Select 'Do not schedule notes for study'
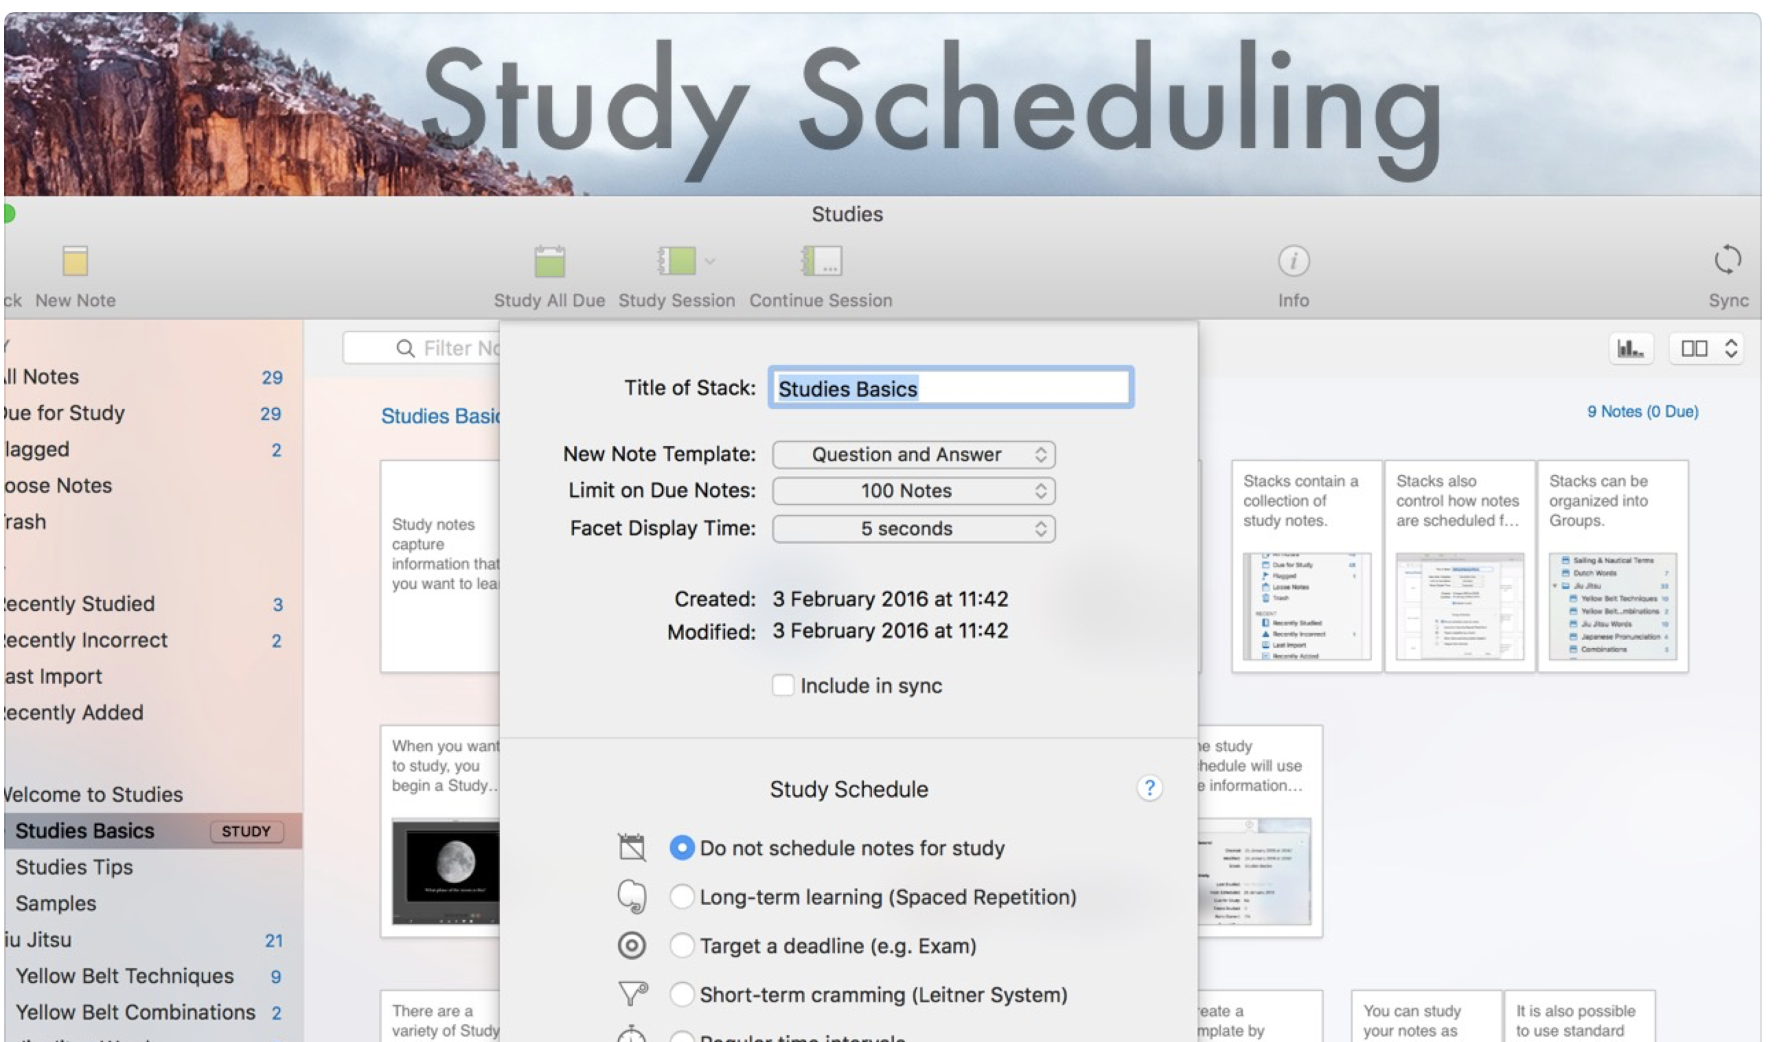The image size is (1782, 1042). [682, 848]
